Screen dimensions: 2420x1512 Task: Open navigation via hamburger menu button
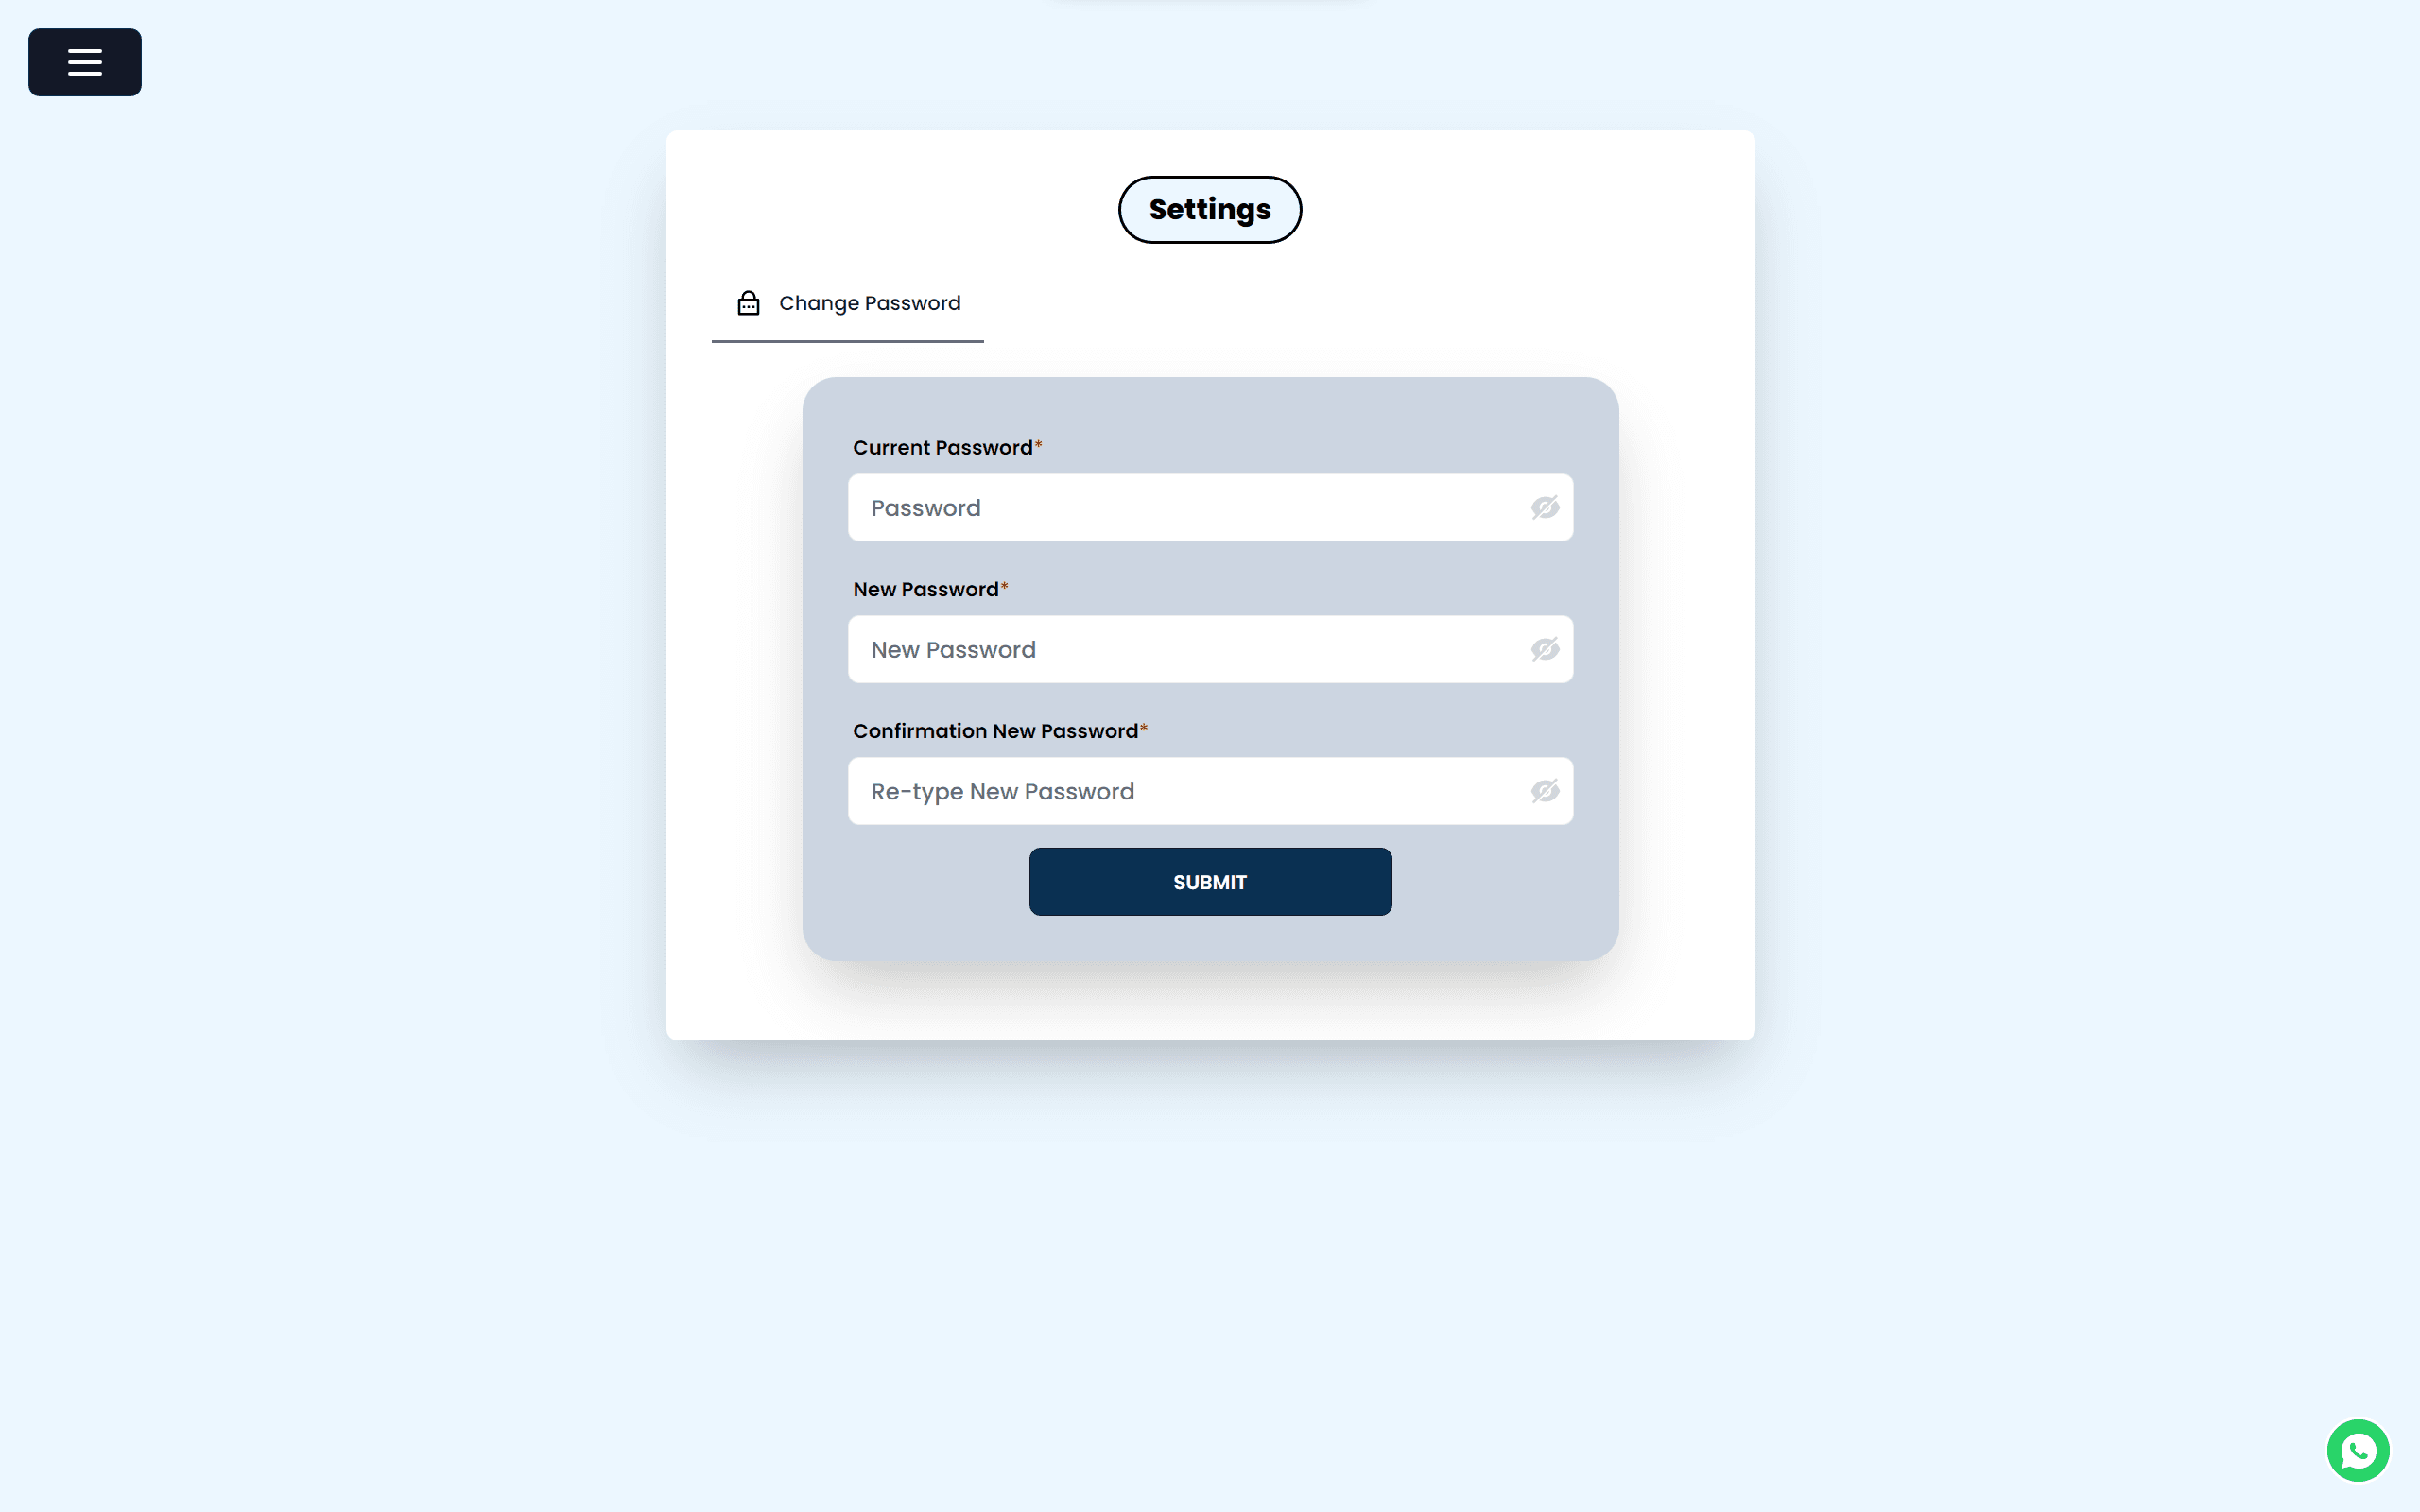pyautogui.click(x=83, y=61)
